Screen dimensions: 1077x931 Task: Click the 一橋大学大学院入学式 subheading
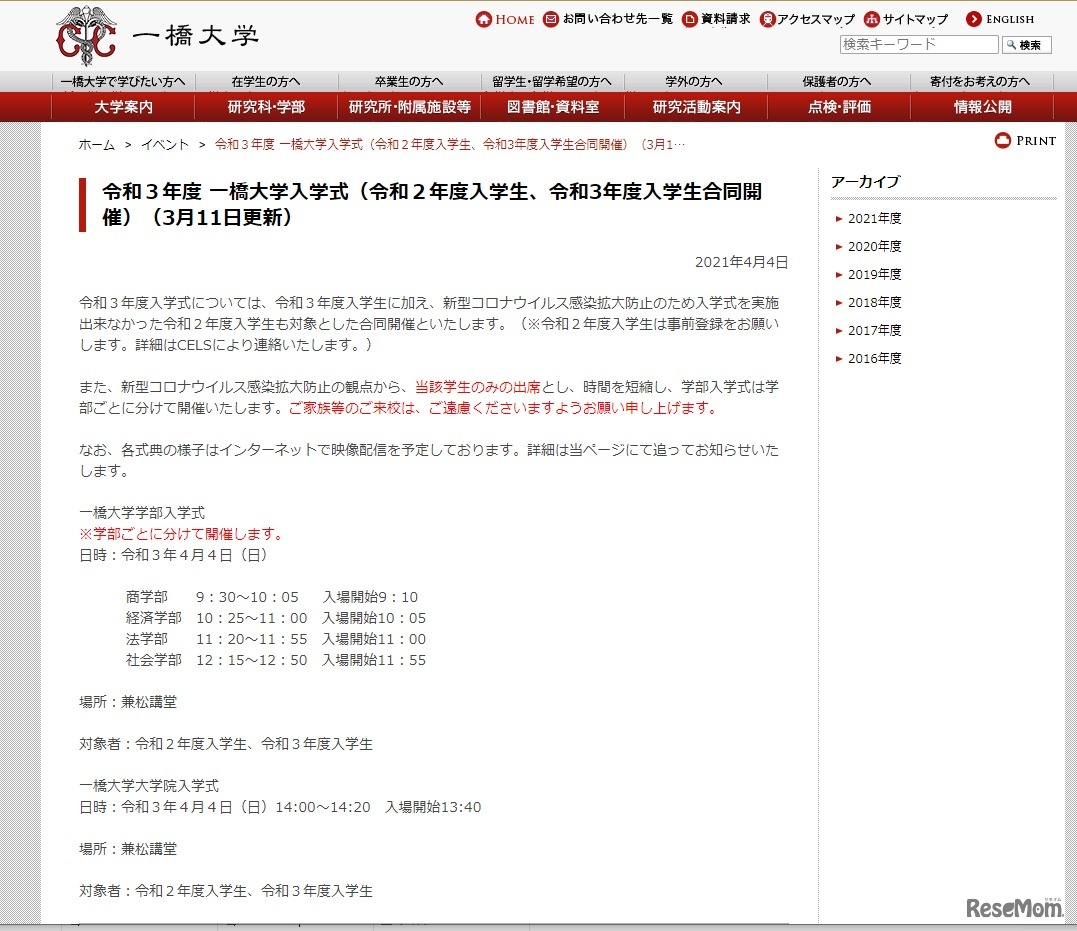[149, 786]
